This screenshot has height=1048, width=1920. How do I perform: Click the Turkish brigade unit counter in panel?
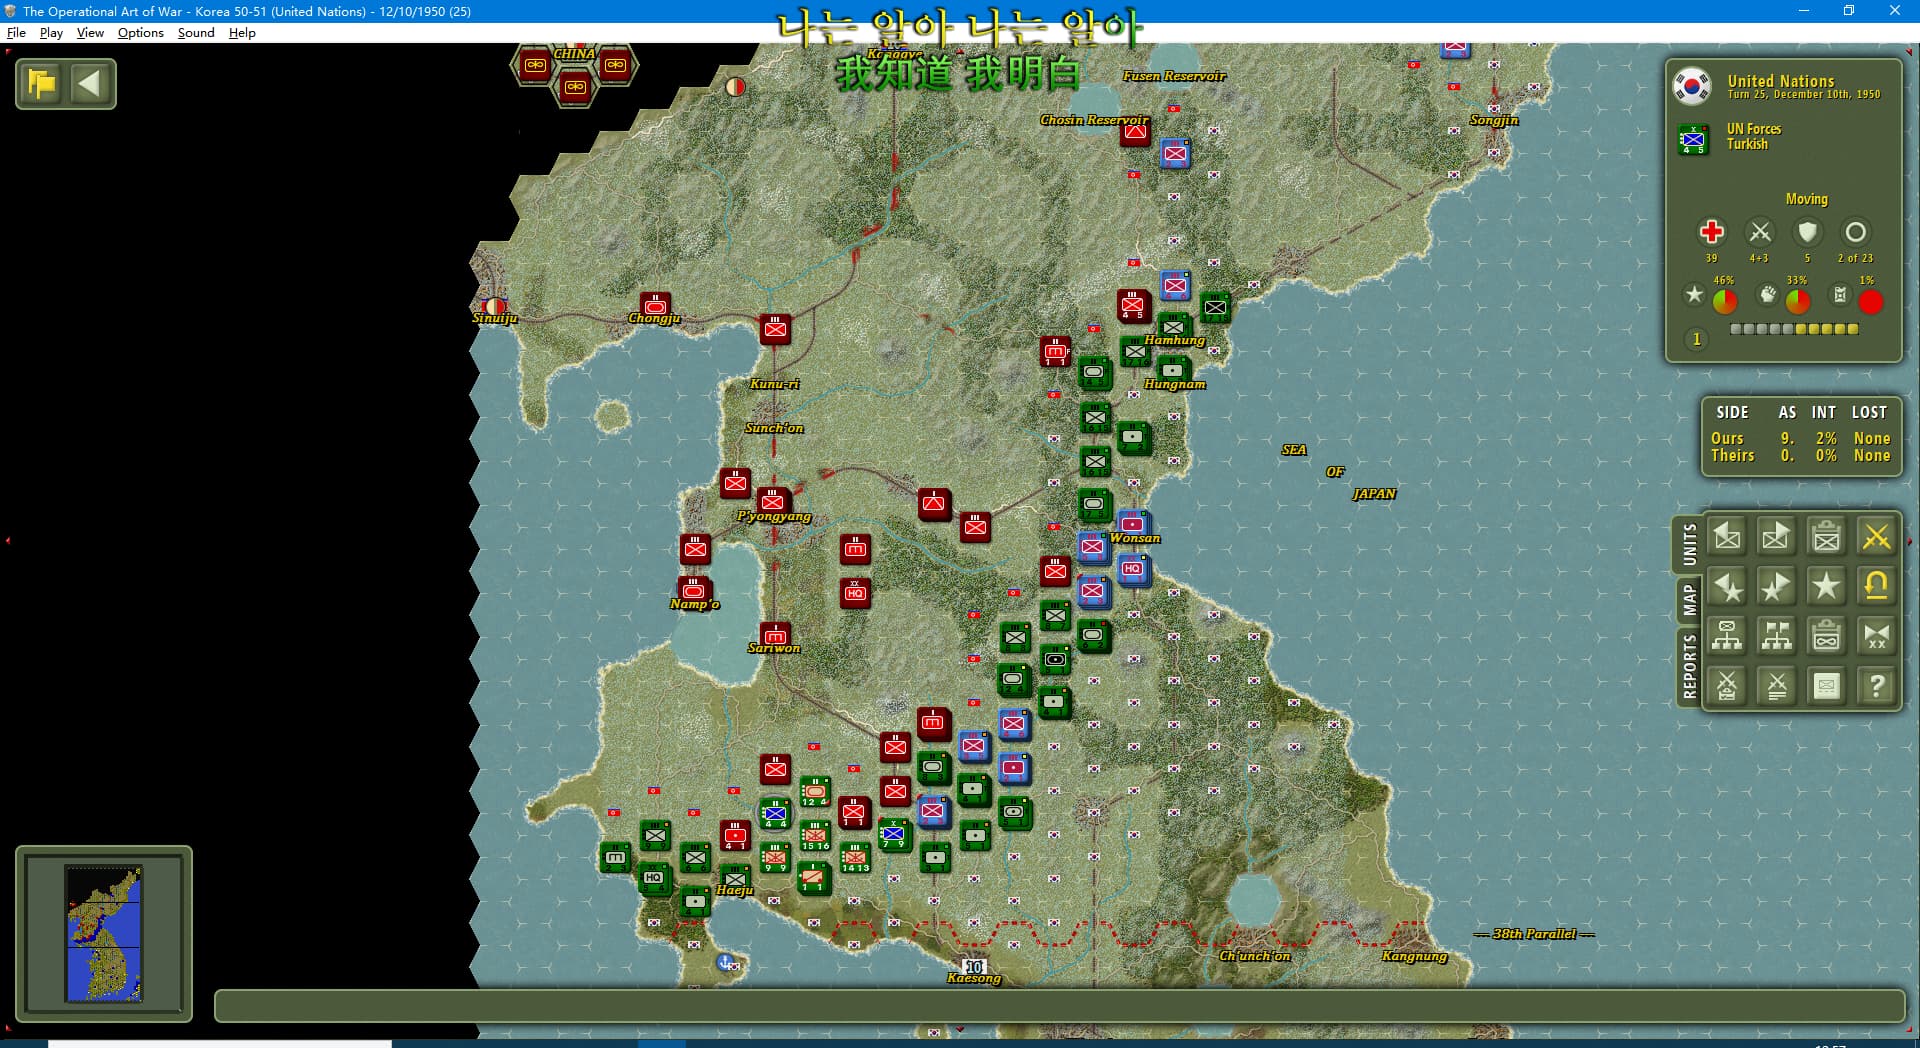1693,140
